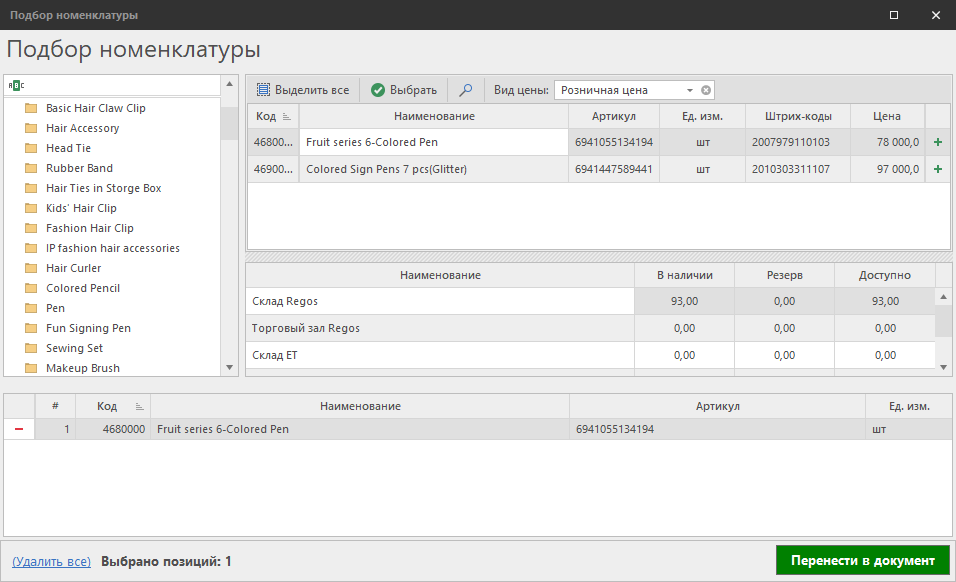Viewport: 956px width, 582px height.
Task: Add Fruit series 6-Colored Pen with plus icon
Action: [938, 142]
